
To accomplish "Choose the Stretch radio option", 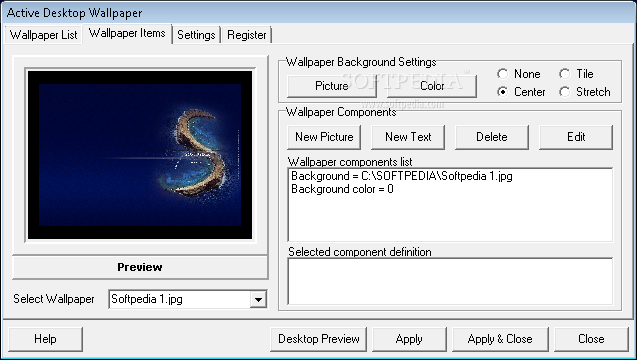I will 585,92.
